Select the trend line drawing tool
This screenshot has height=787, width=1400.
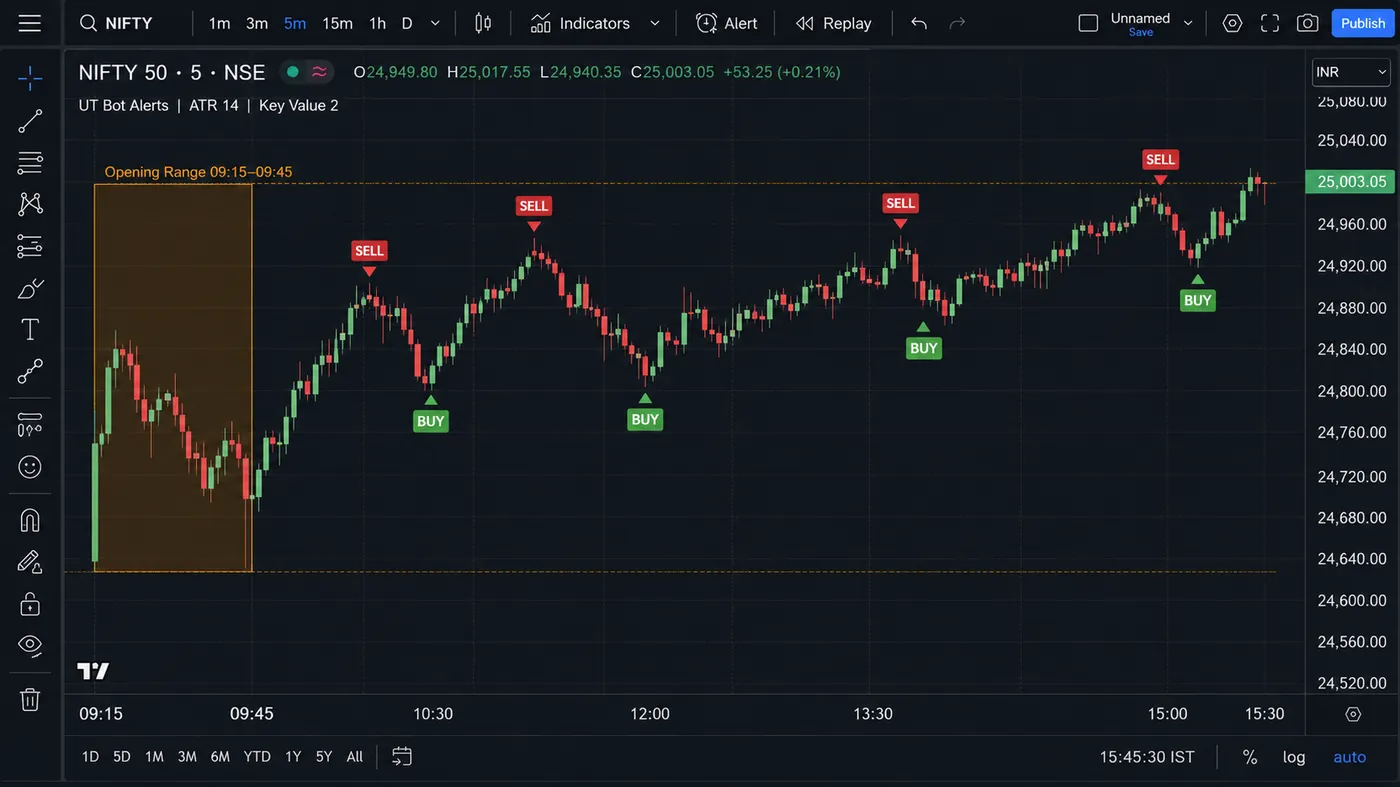30,121
